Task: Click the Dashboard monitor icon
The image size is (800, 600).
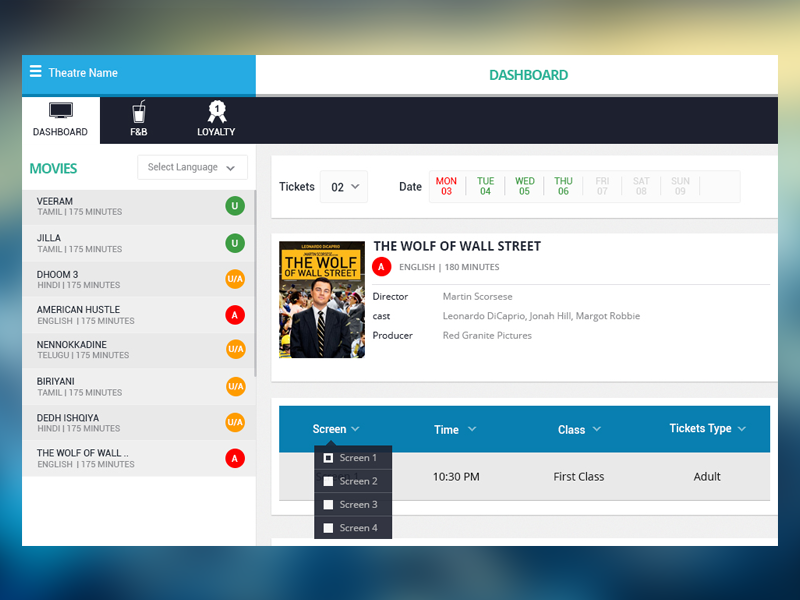Action: (x=61, y=111)
